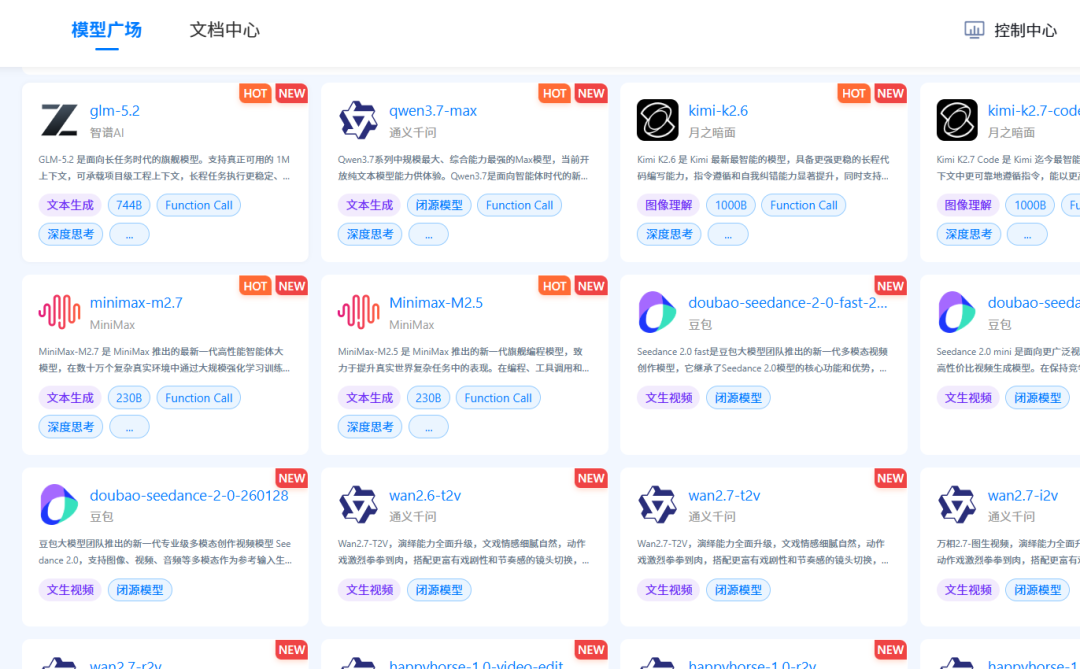Click the qwen3.7-max Tongyi logo icon

click(358, 120)
